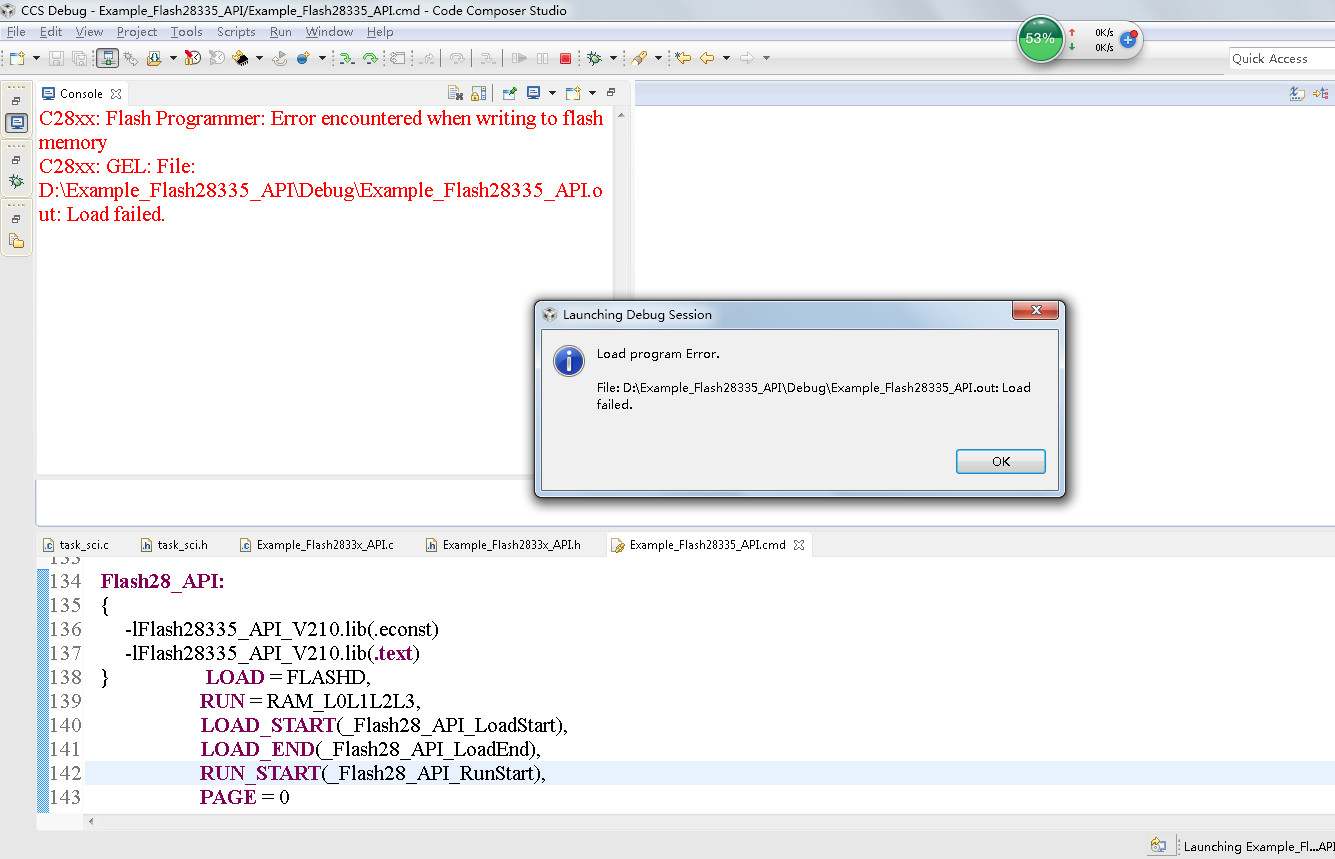1335x859 pixels.
Task: Click the Console fast-view icon in left sidebar
Action: tap(16, 123)
